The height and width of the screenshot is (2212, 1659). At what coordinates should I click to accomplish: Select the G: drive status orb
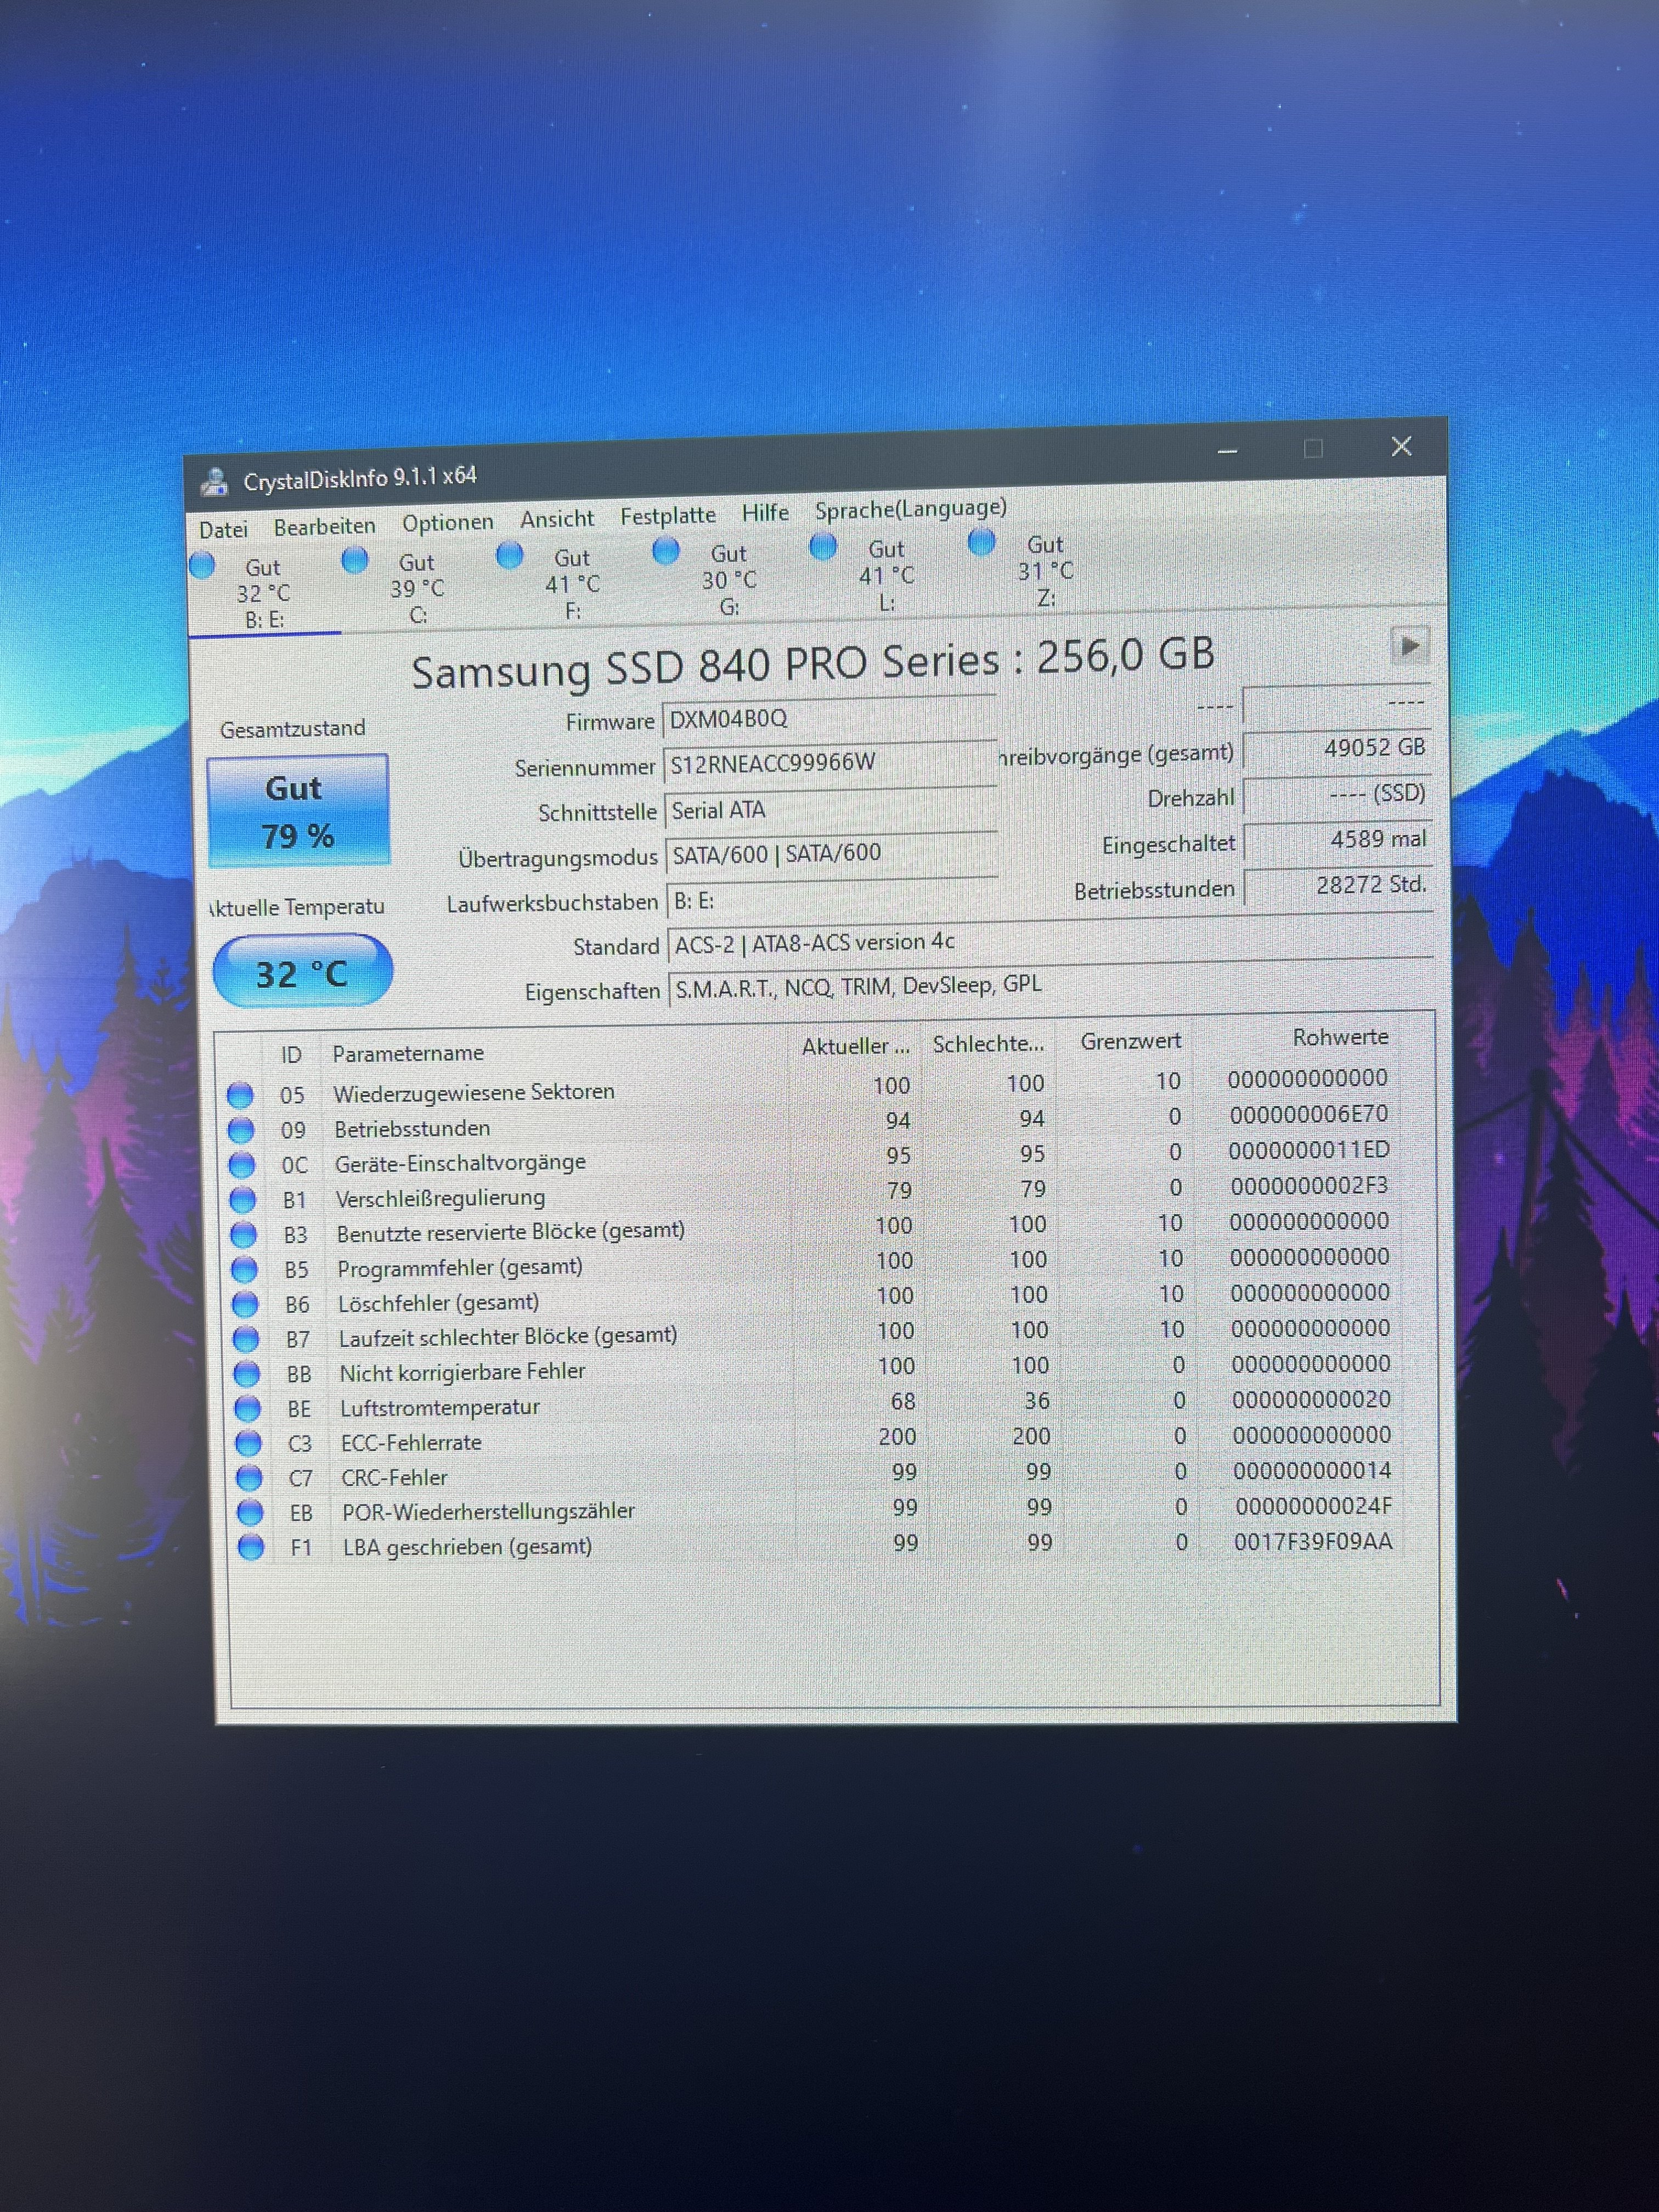point(666,550)
